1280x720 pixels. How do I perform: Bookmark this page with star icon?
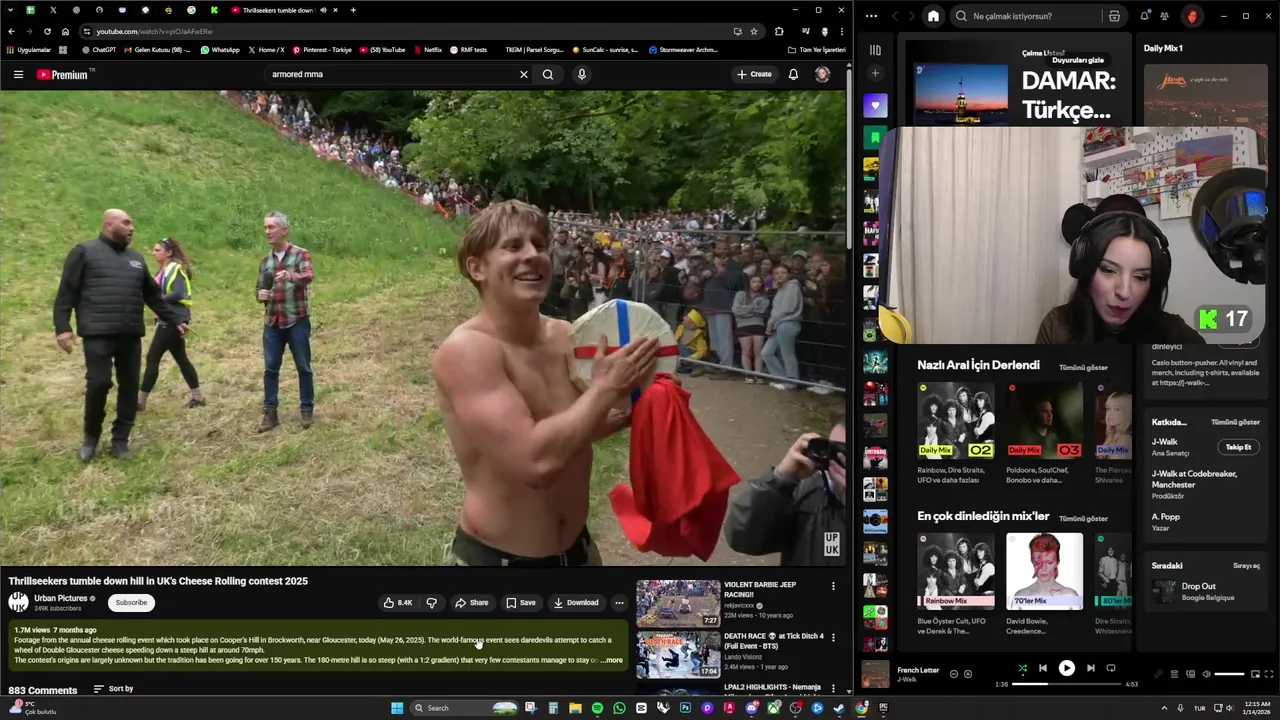(754, 31)
